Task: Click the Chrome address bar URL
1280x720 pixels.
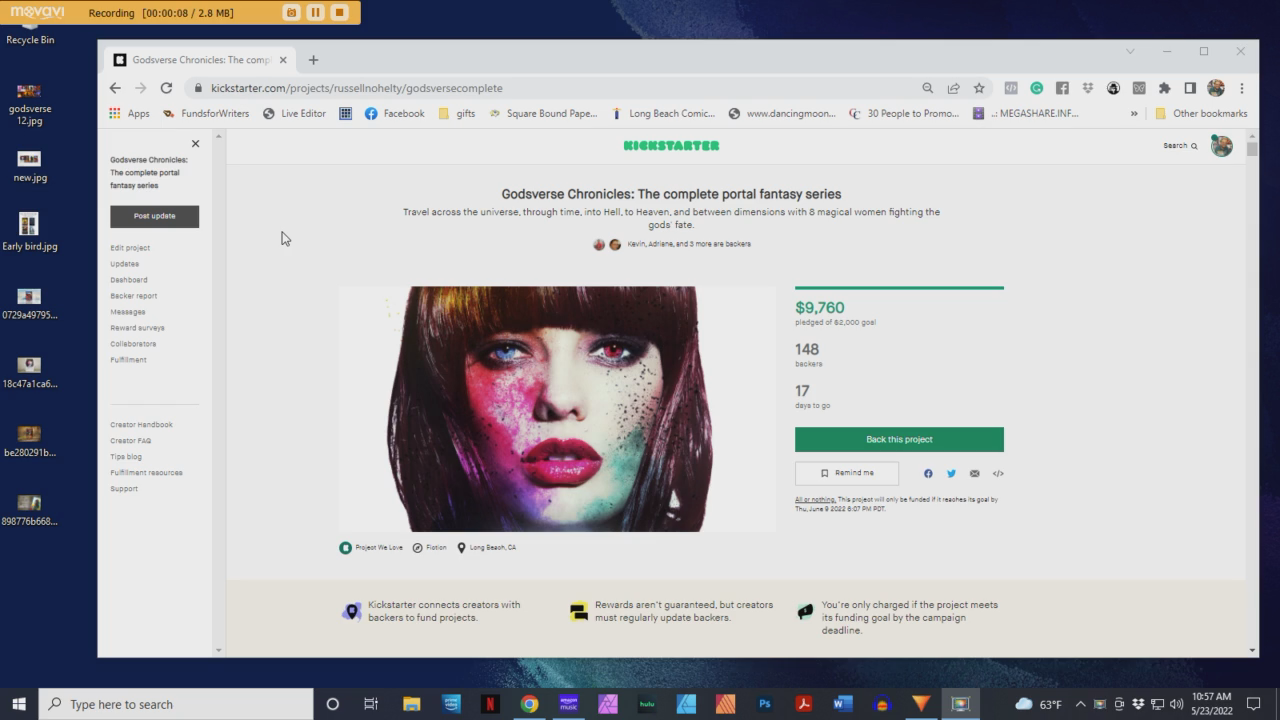Action: (356, 88)
